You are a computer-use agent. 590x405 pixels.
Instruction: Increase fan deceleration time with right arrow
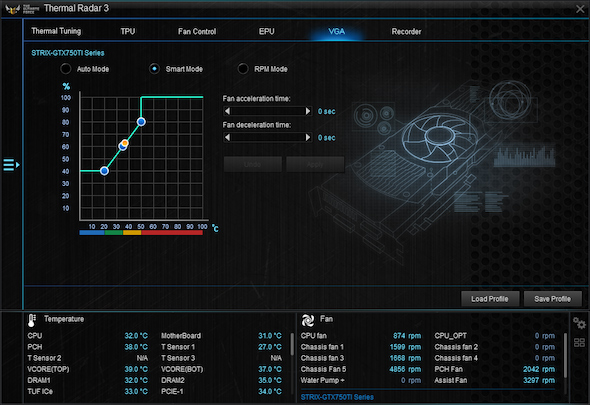[308, 137]
